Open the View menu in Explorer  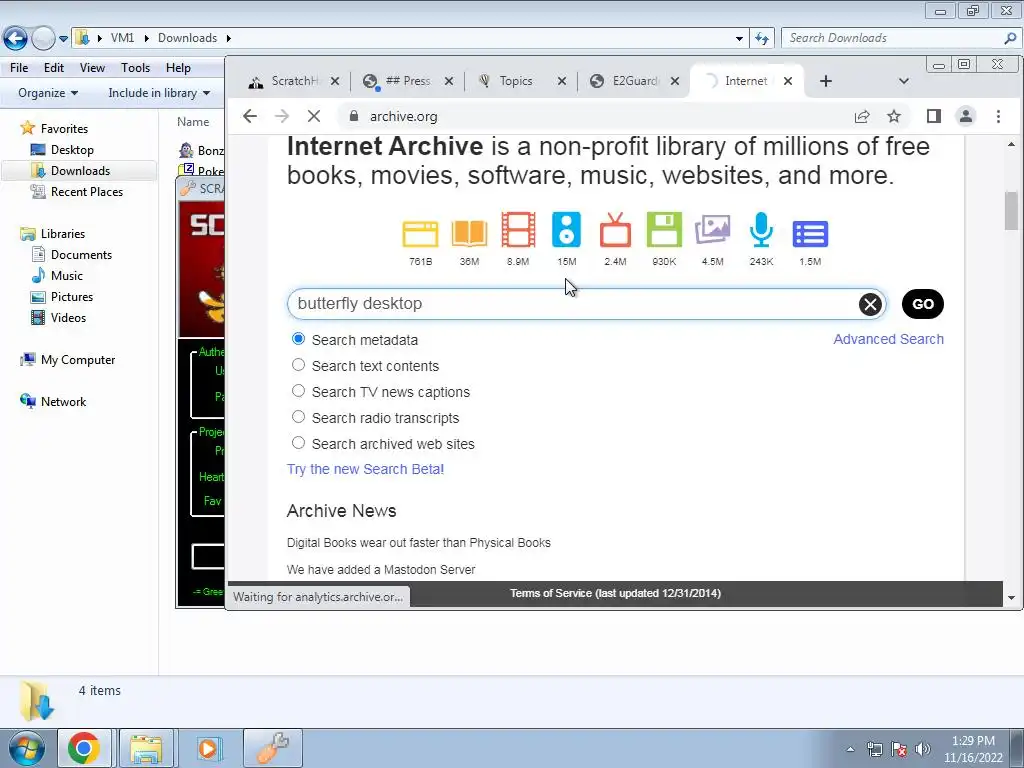coord(92,68)
